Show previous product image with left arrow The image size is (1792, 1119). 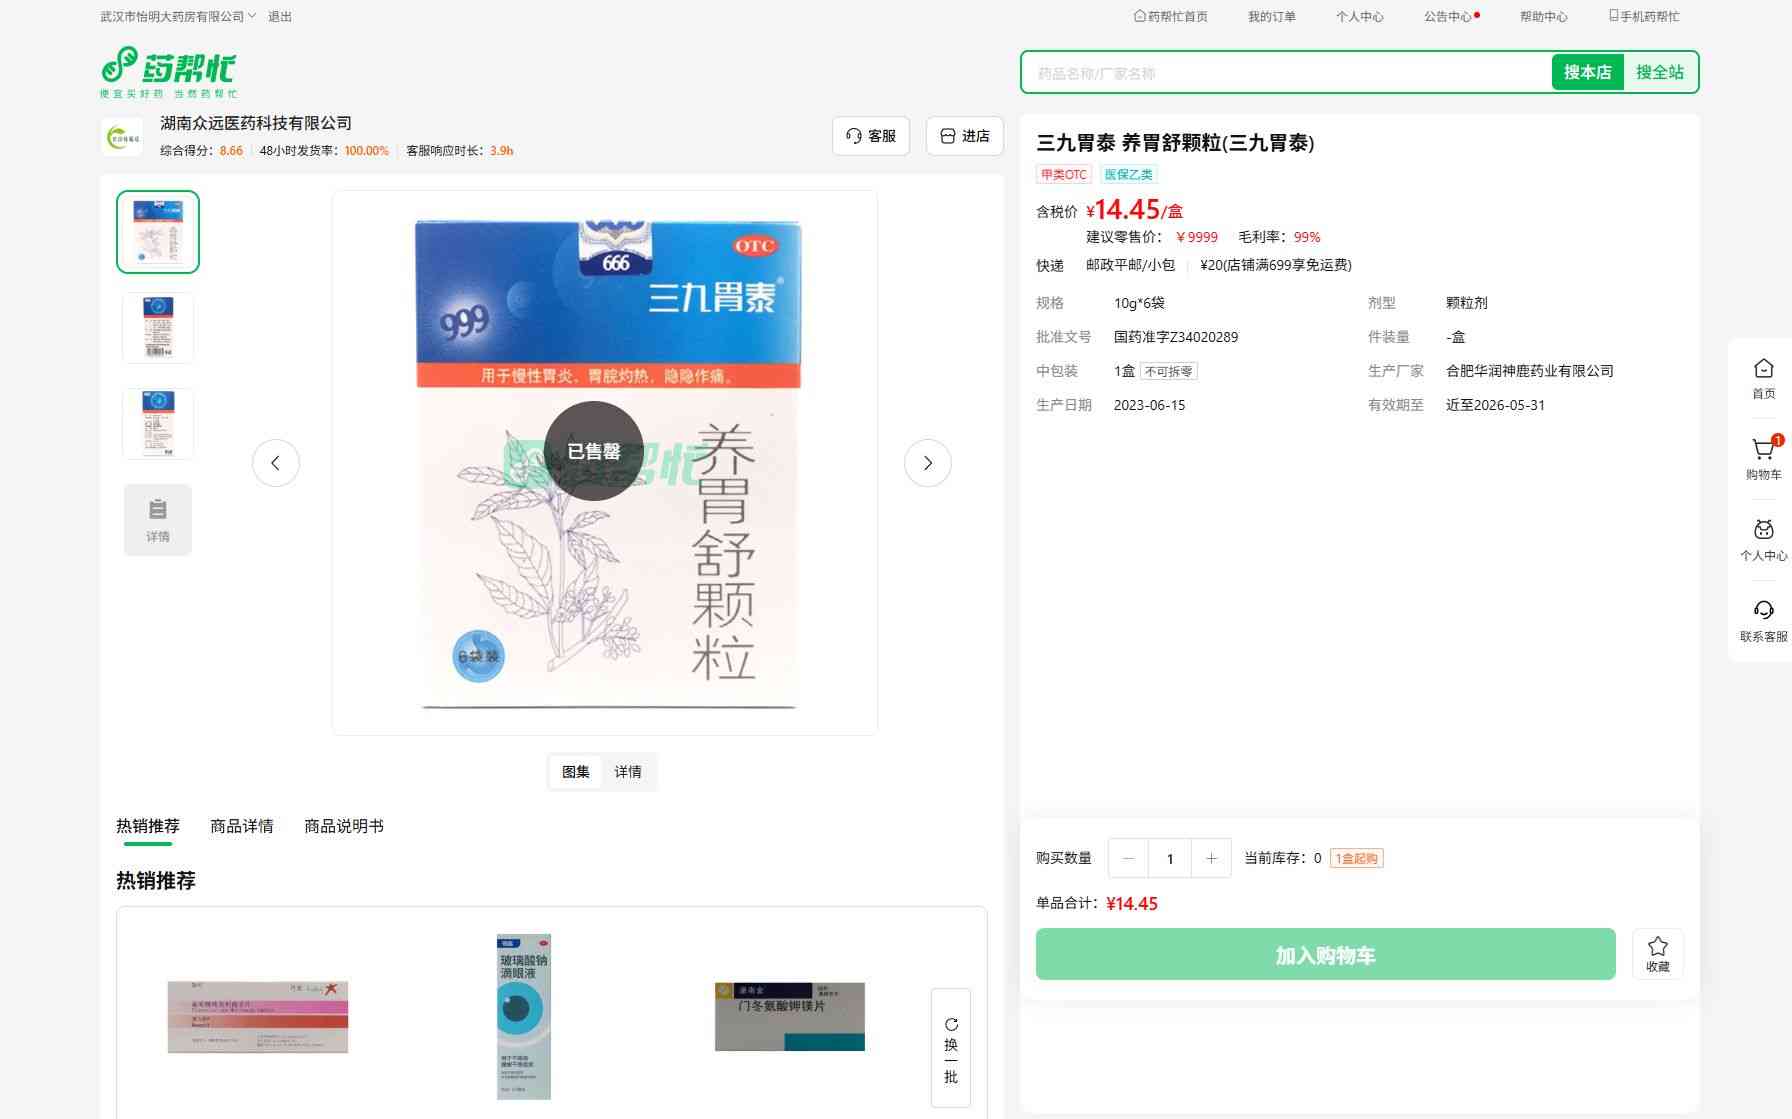coord(276,463)
